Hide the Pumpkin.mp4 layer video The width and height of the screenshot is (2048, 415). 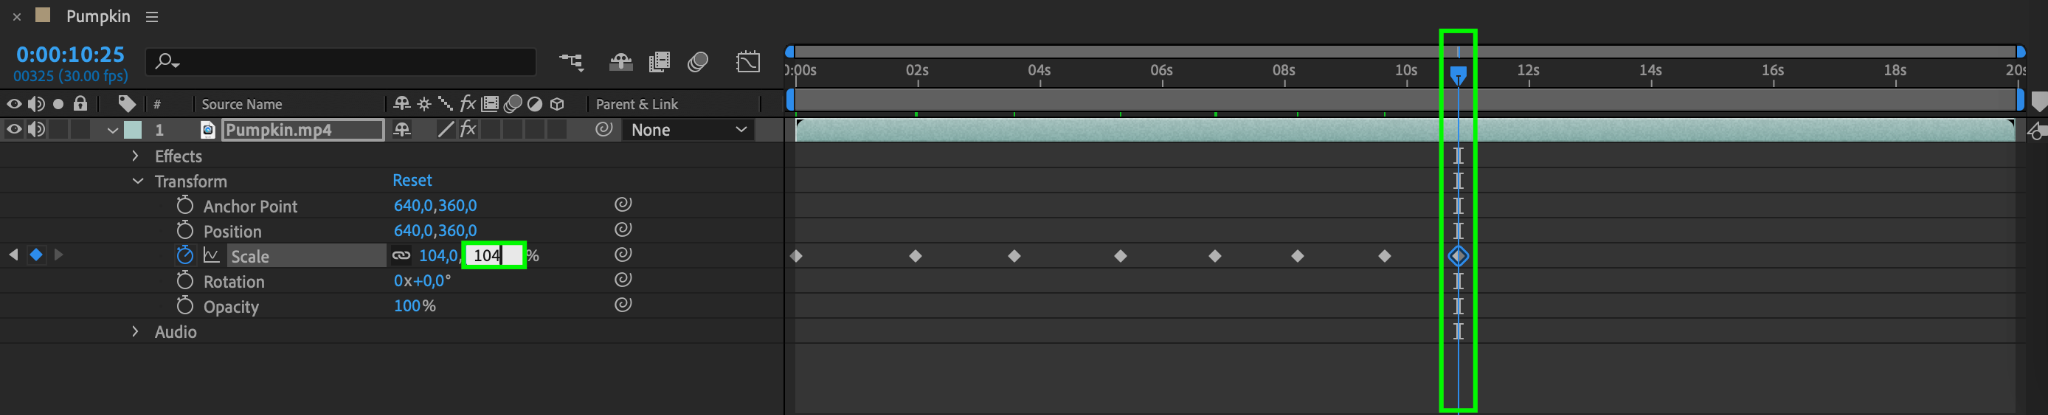14,129
